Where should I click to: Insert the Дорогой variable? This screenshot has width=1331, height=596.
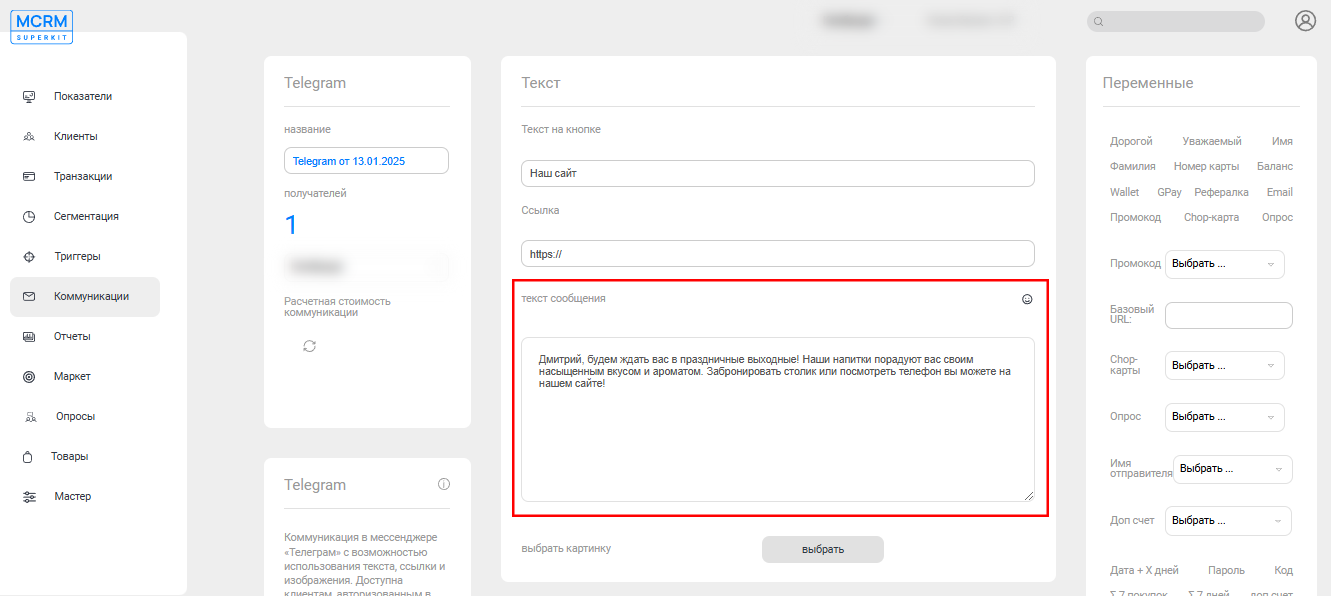[x=1131, y=142]
